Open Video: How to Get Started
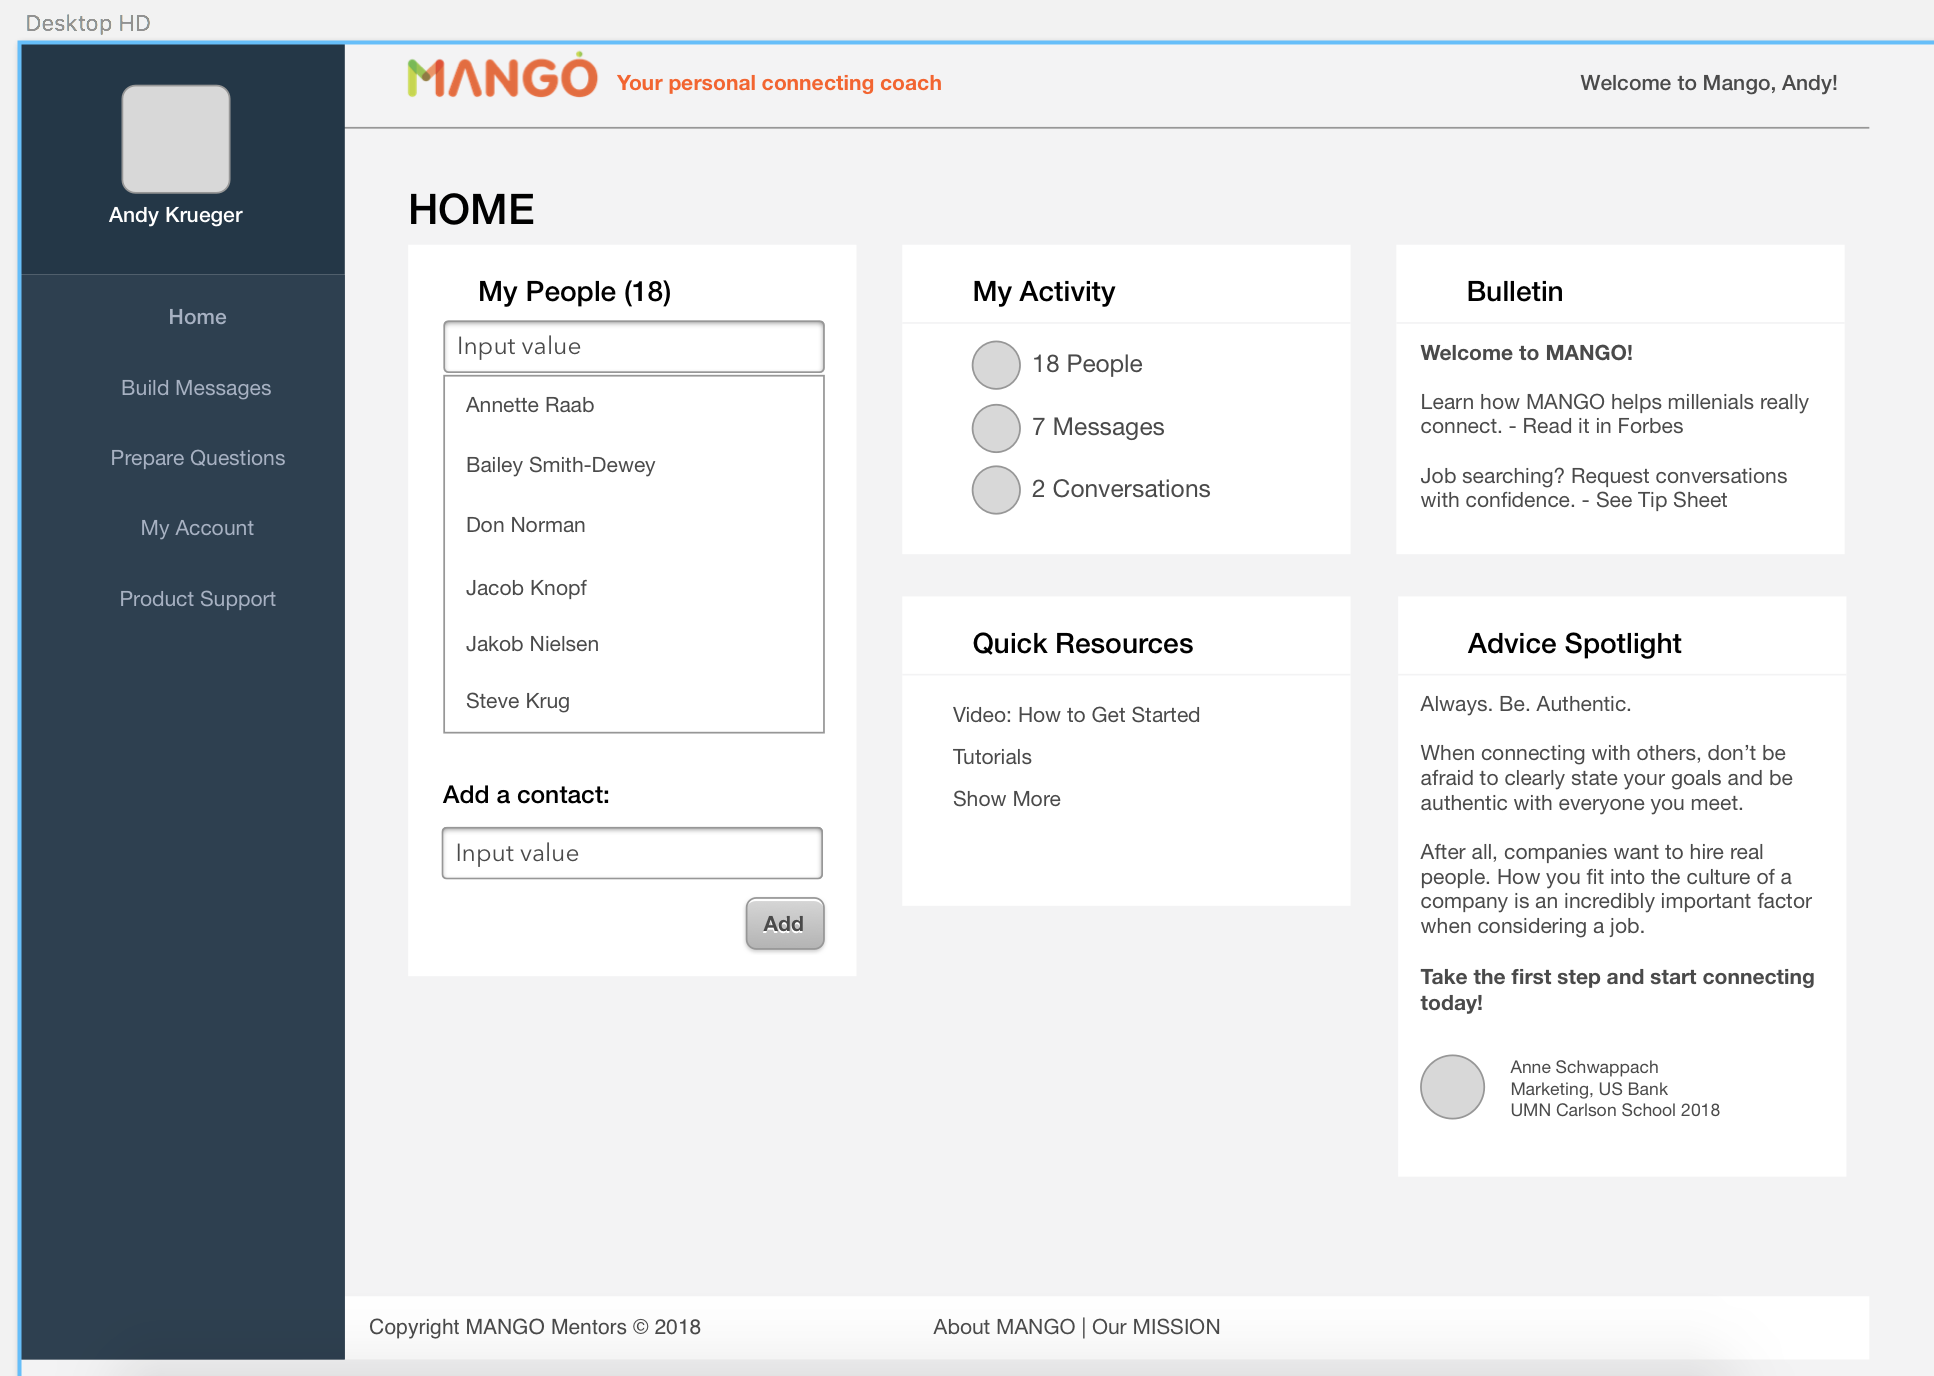This screenshot has width=1934, height=1376. coord(1076,715)
